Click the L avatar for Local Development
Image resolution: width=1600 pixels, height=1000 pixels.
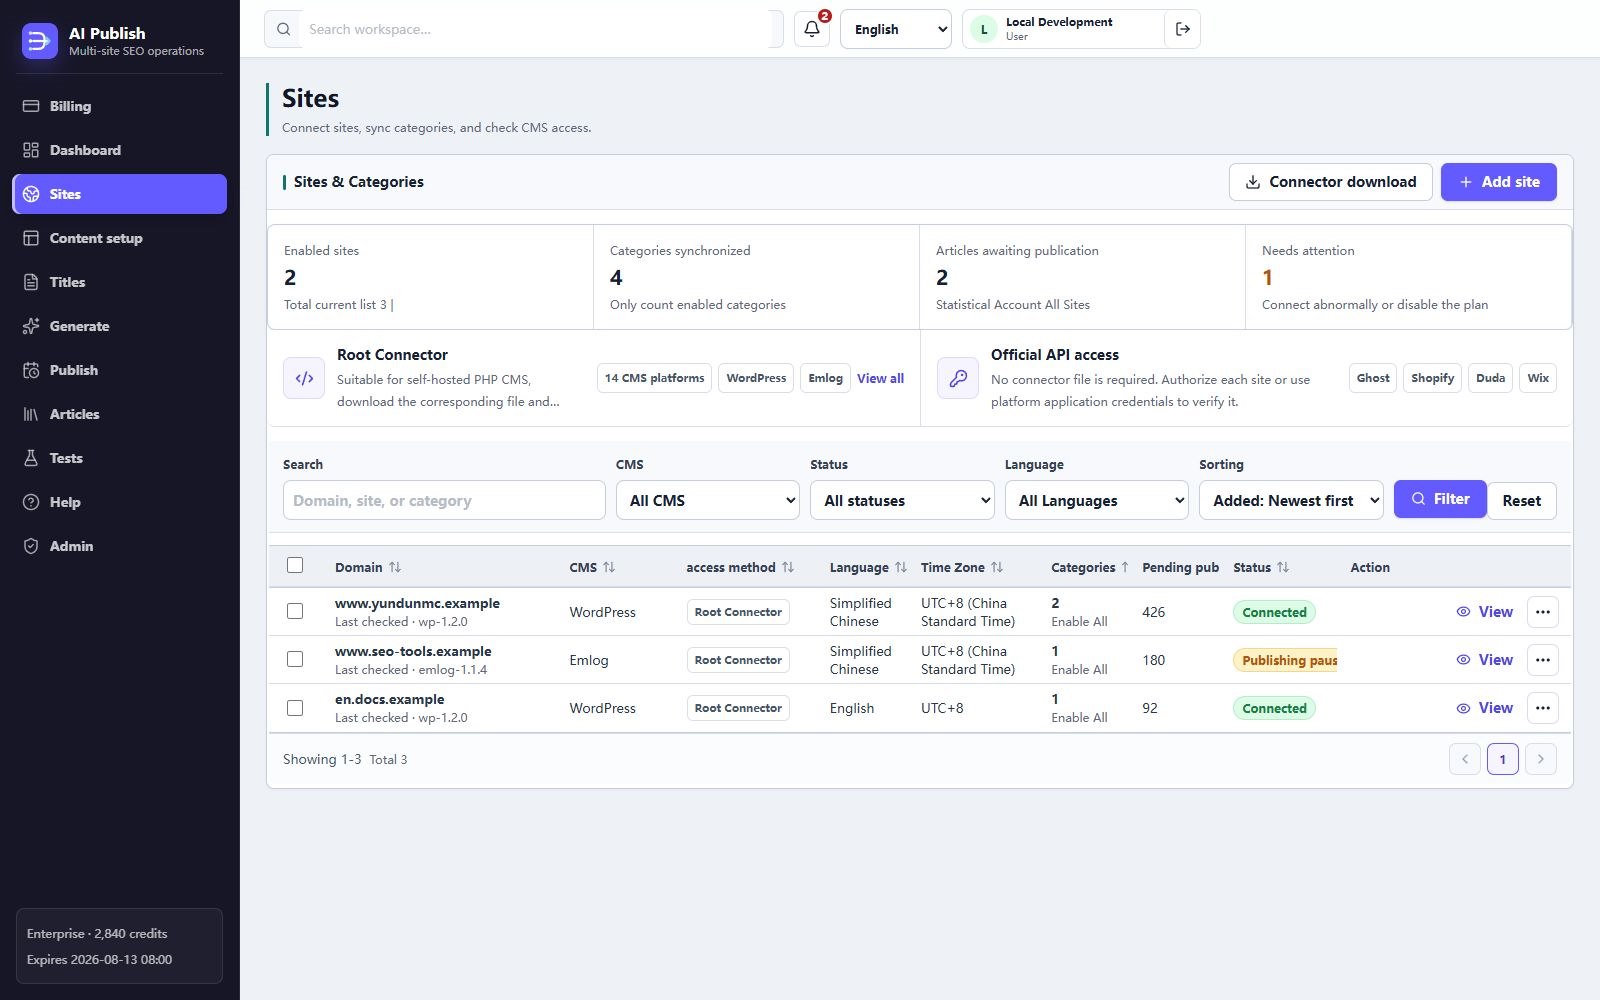(x=984, y=30)
